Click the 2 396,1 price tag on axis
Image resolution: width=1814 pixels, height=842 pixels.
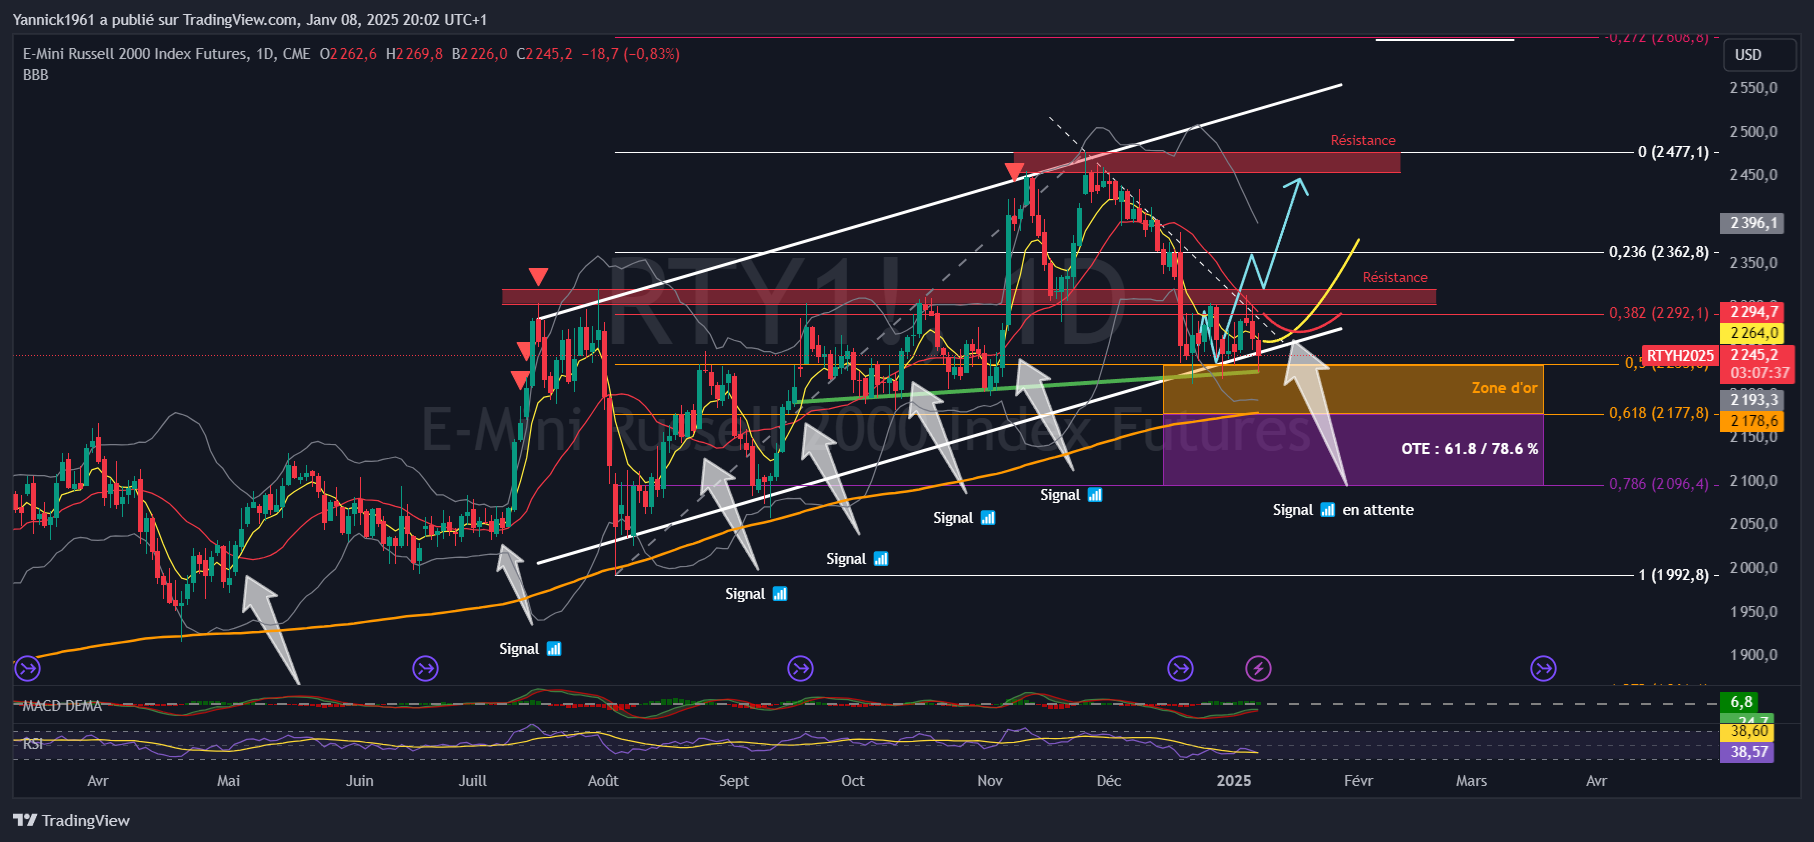pos(1753,223)
